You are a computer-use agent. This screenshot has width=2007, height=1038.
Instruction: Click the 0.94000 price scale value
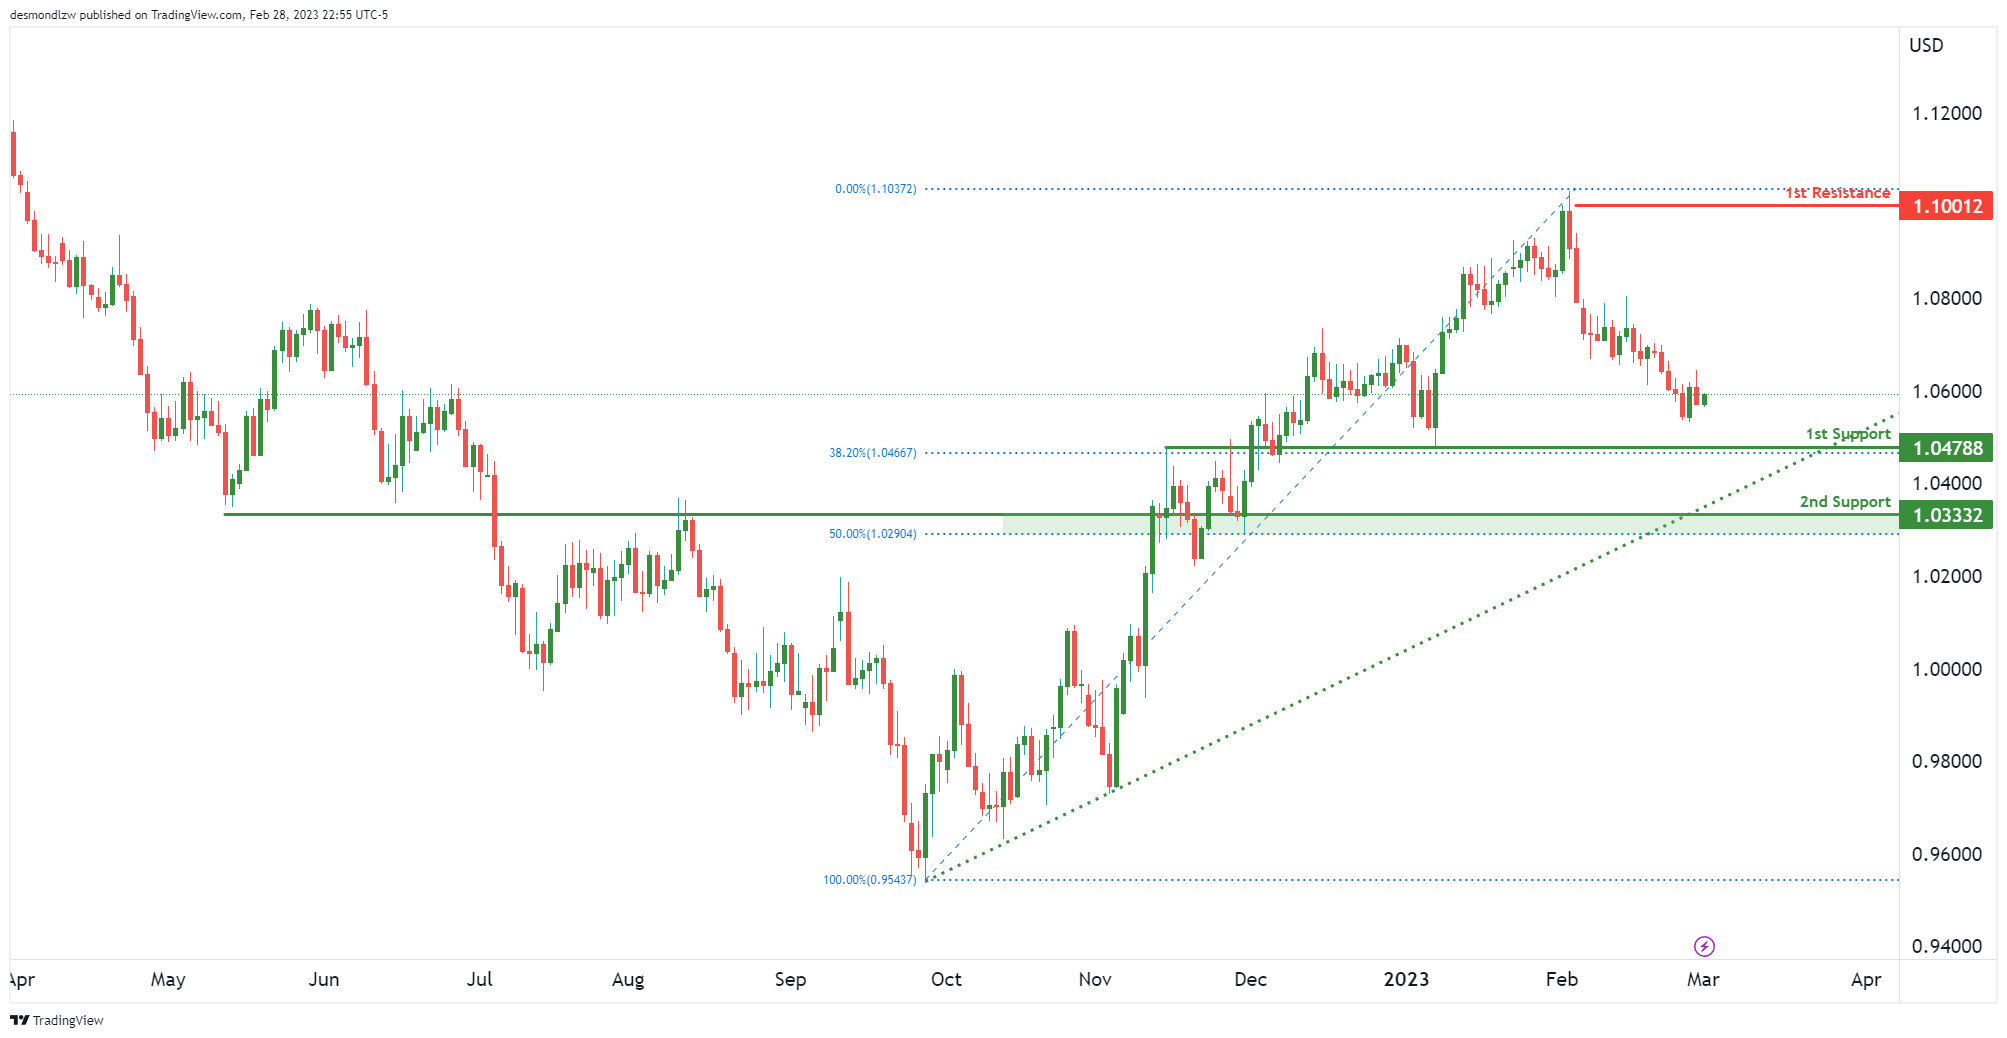pyautogui.click(x=1946, y=946)
